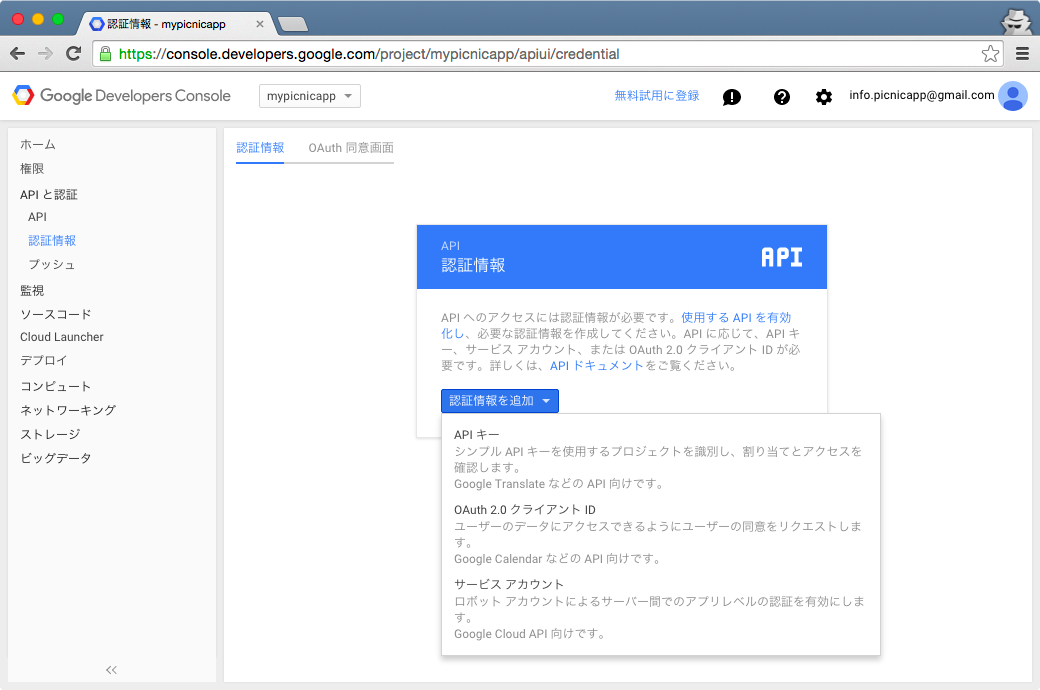Image resolution: width=1040 pixels, height=690 pixels.
Task: Expand ネットワーキング sidebar section
Action: (68, 410)
